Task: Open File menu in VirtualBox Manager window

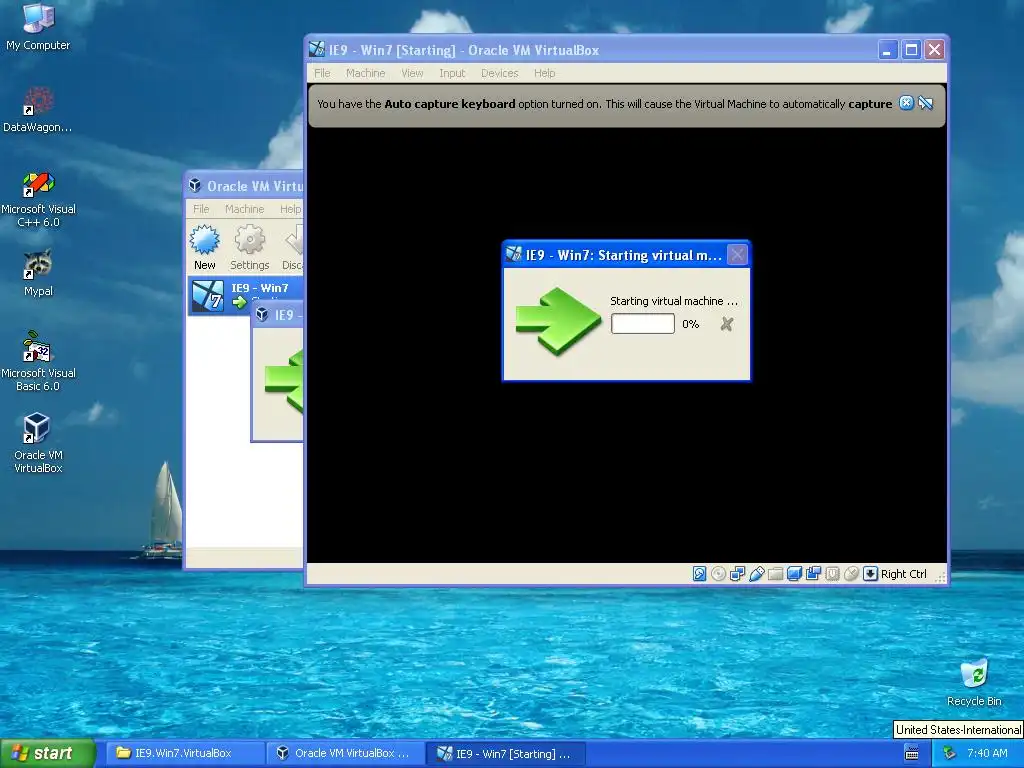Action: pos(201,209)
